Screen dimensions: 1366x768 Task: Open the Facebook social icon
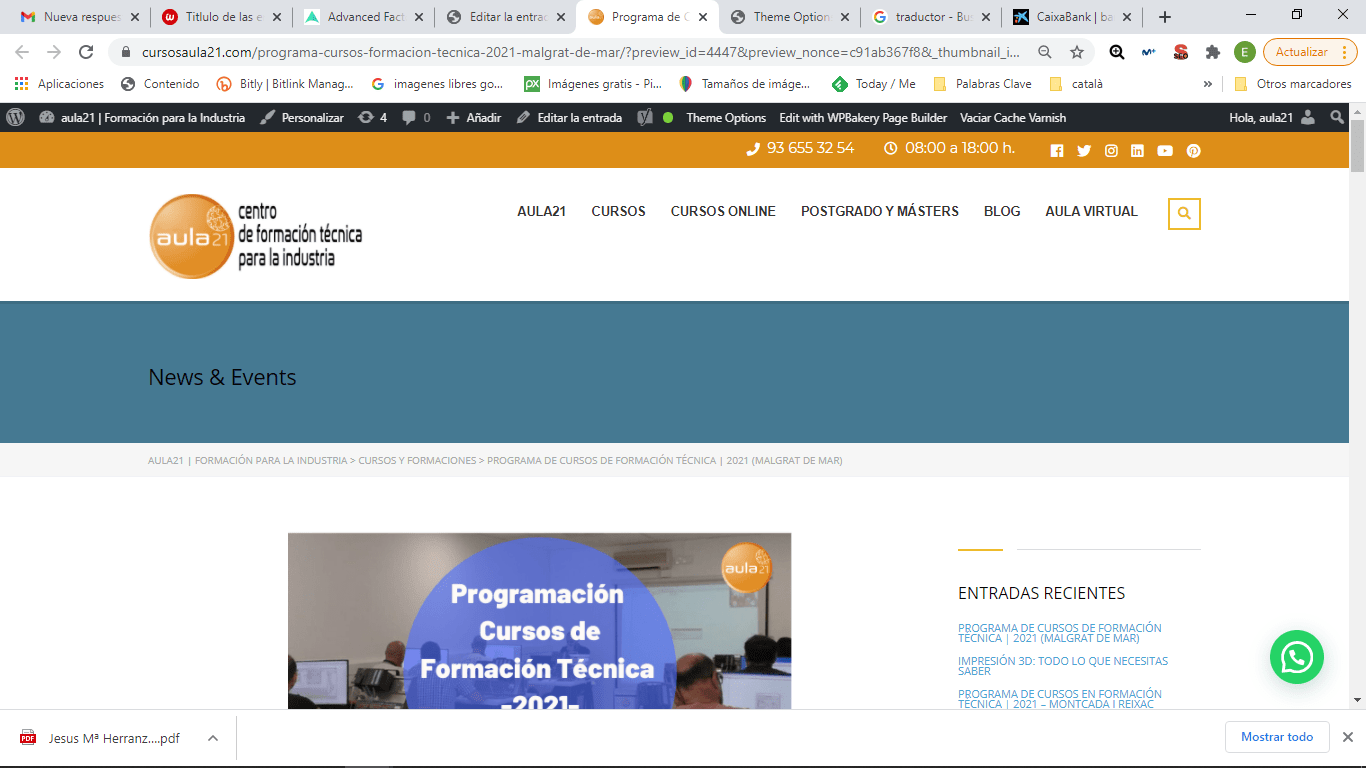pyautogui.click(x=1057, y=151)
